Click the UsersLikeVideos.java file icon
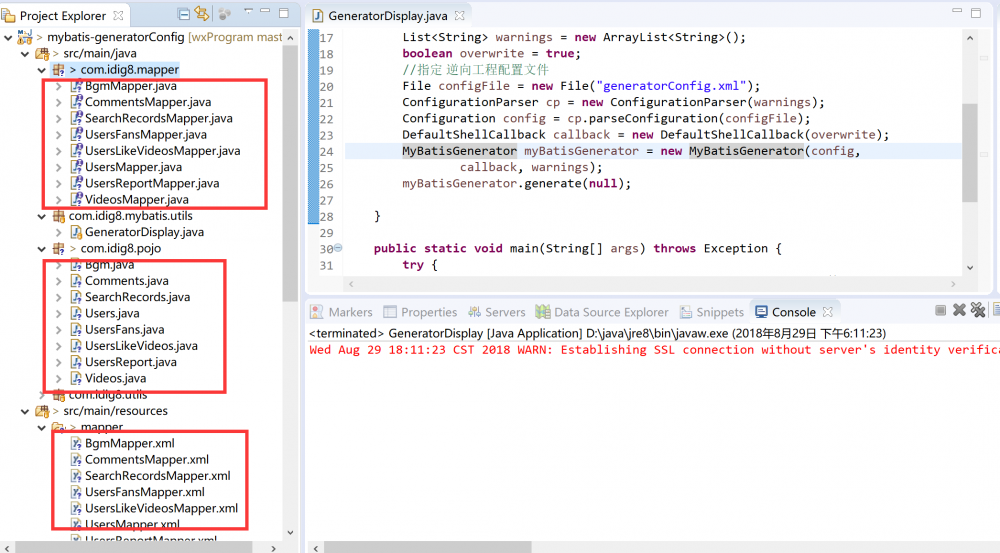 point(76,346)
